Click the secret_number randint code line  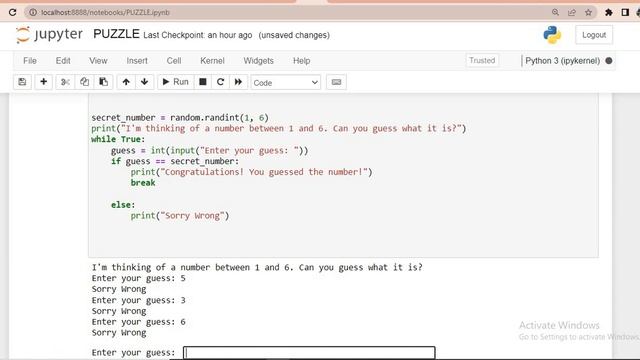click(x=180, y=118)
